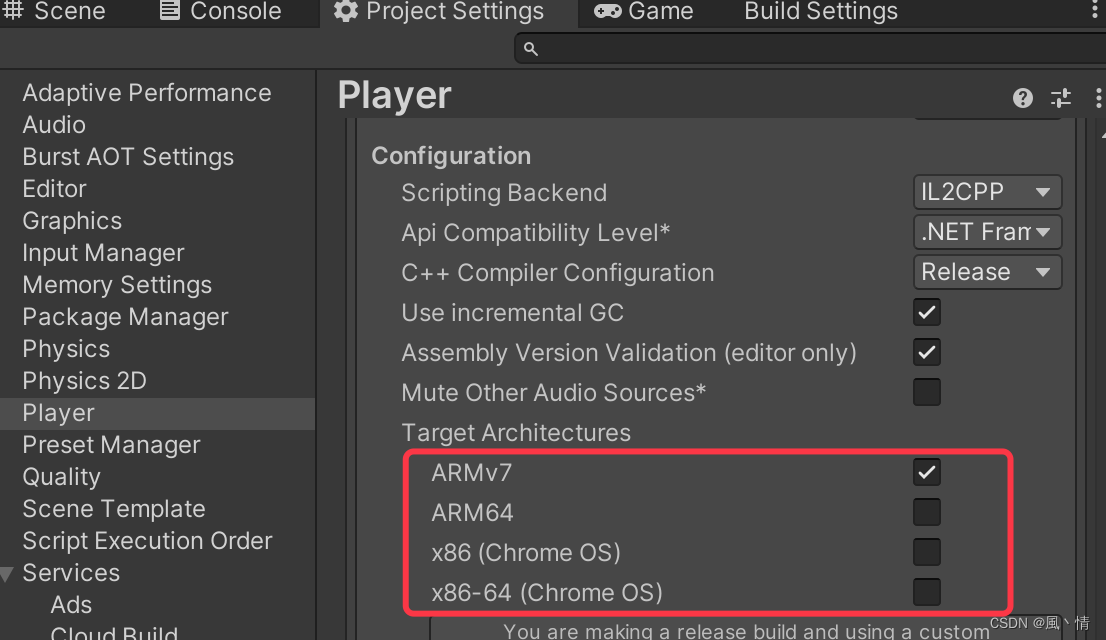Collapse the Services tree section

(x=8, y=574)
